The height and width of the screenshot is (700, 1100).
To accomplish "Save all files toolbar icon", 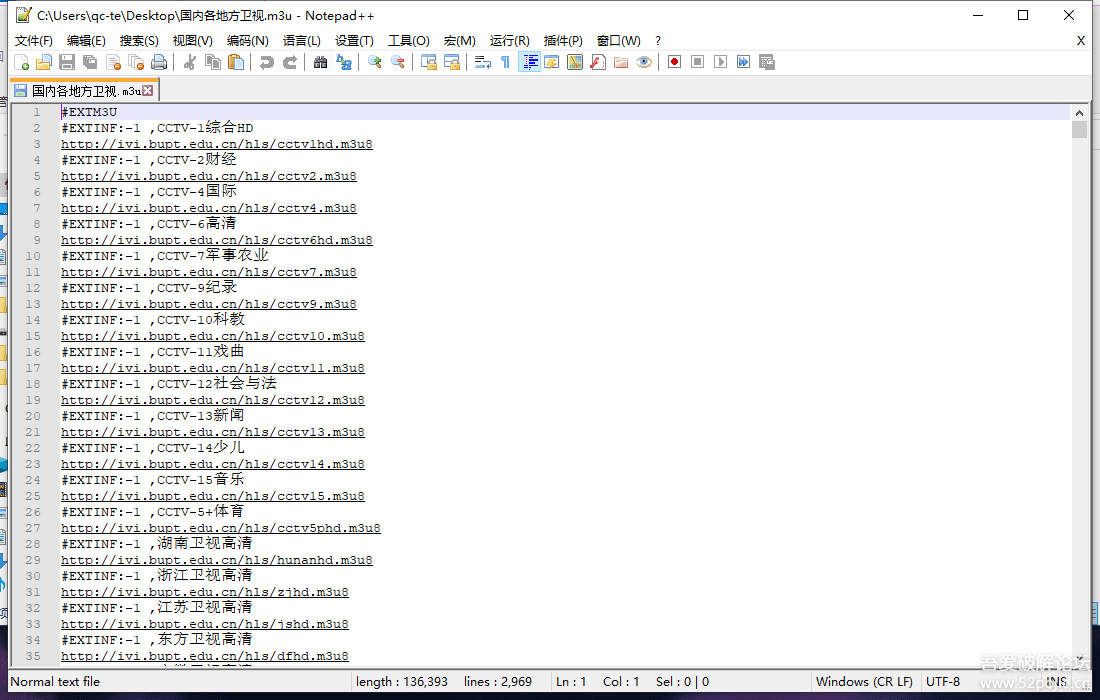I will (90, 62).
